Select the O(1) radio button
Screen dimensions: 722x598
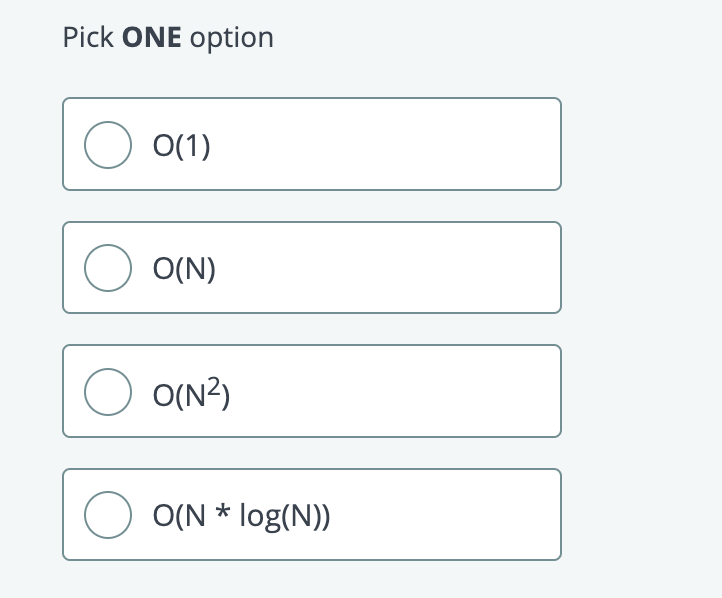click(108, 146)
